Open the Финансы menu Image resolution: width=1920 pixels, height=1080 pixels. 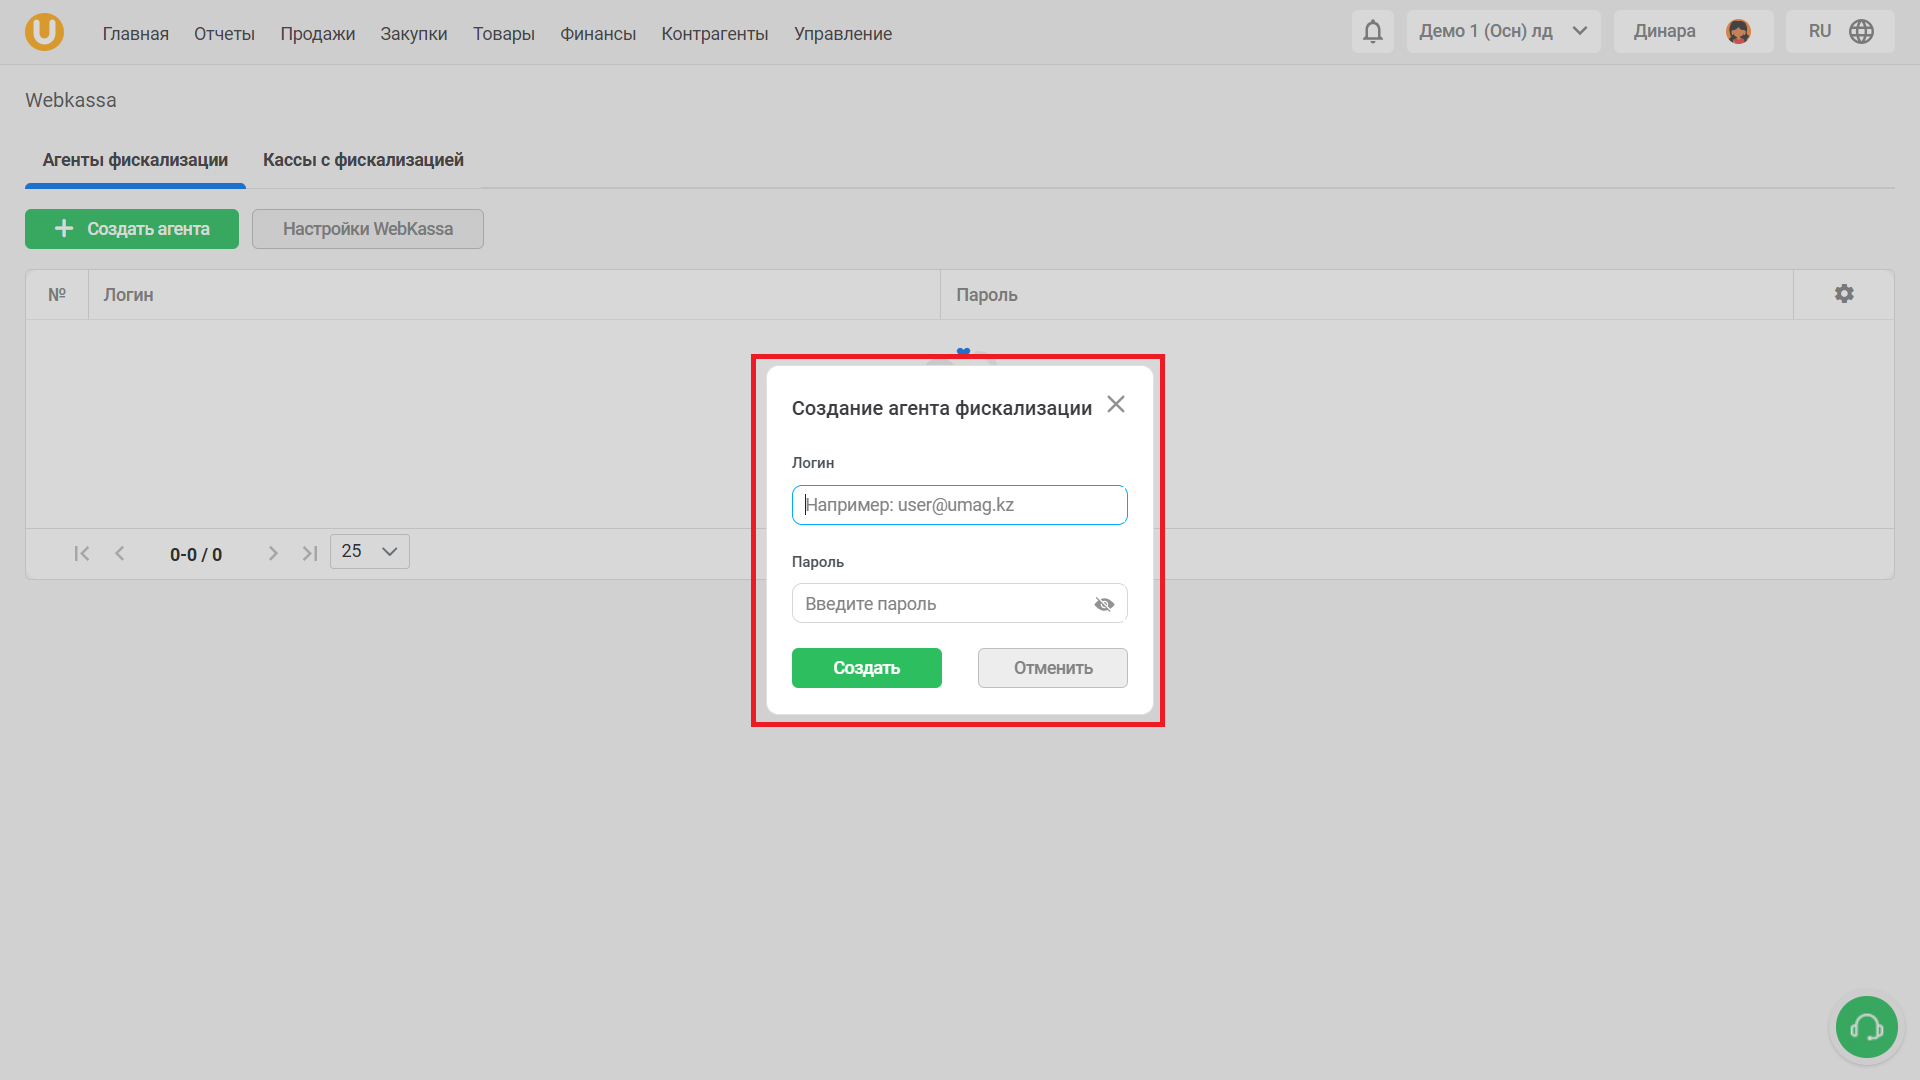(597, 34)
